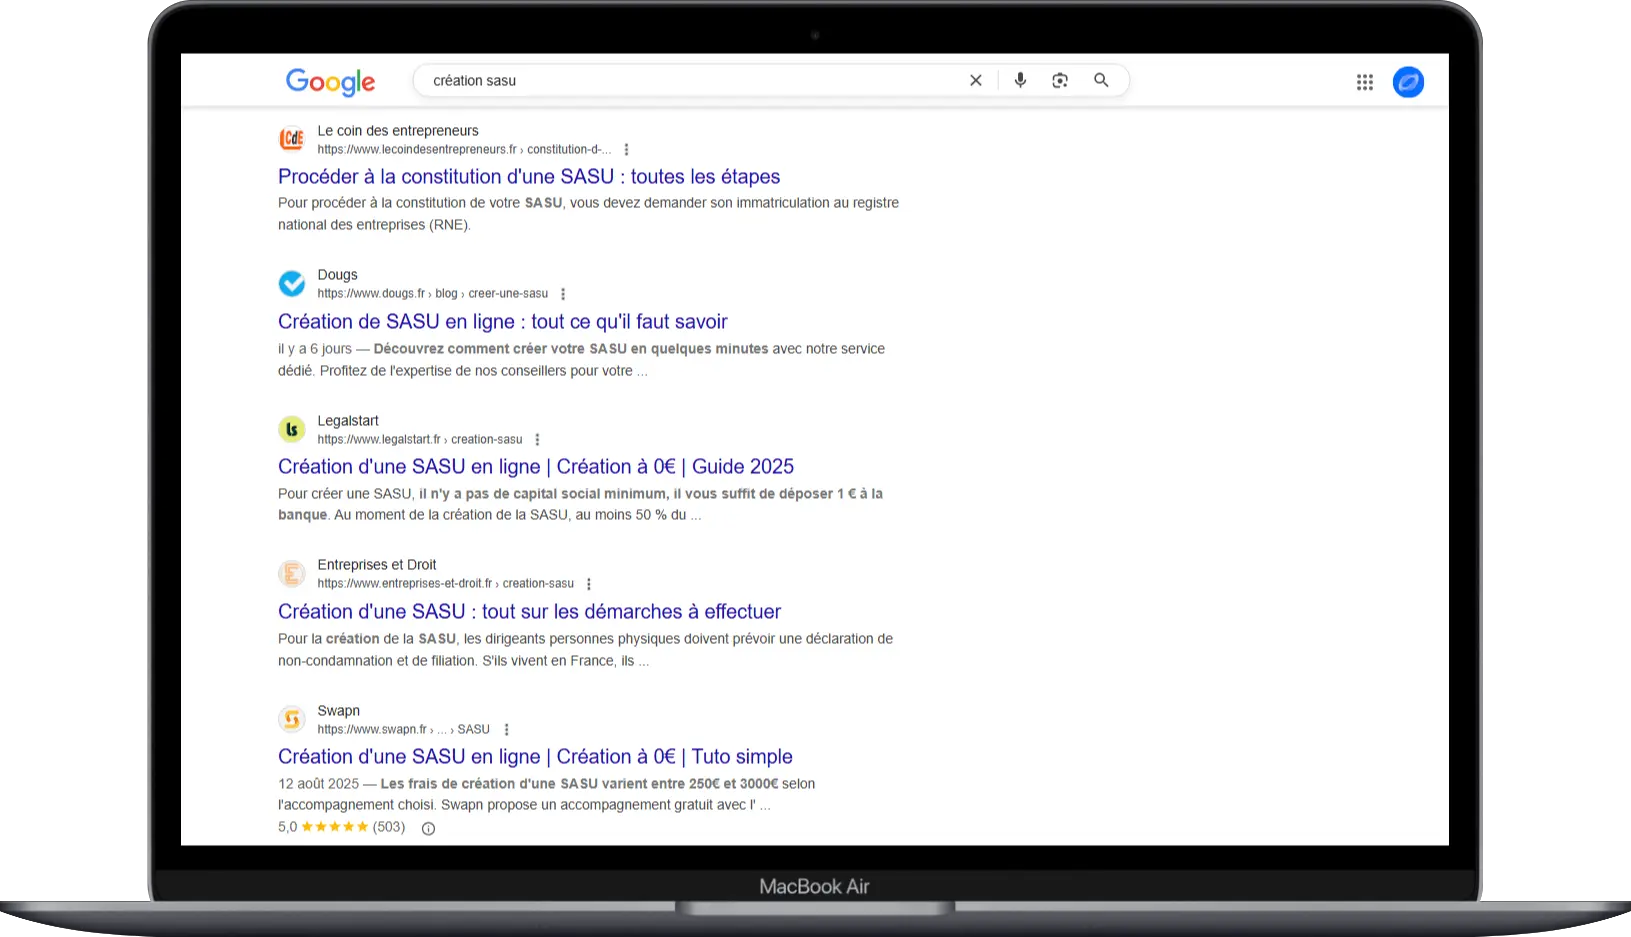1631x937 pixels.
Task: Open 'tout sur les démarches à effectuer' link
Action: click(x=529, y=612)
